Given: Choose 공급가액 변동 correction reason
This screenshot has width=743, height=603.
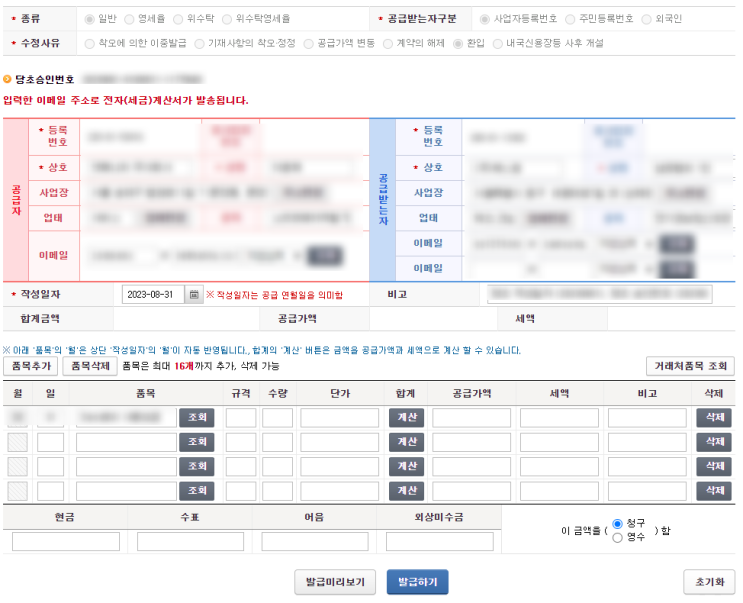Looking at the screenshot, I should click(308, 44).
